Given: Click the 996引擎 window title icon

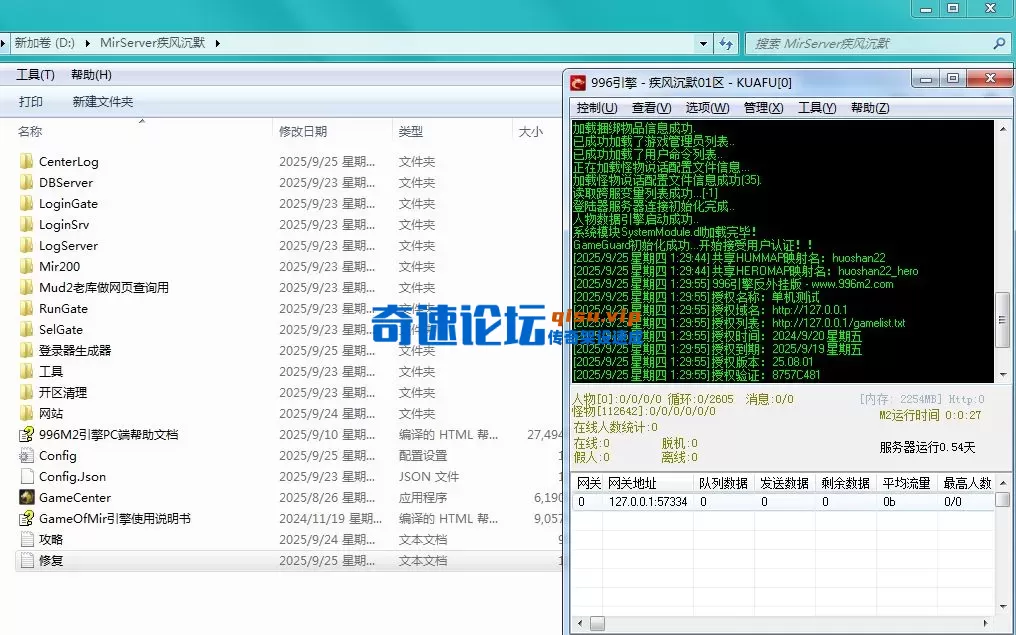Looking at the screenshot, I should 578,82.
